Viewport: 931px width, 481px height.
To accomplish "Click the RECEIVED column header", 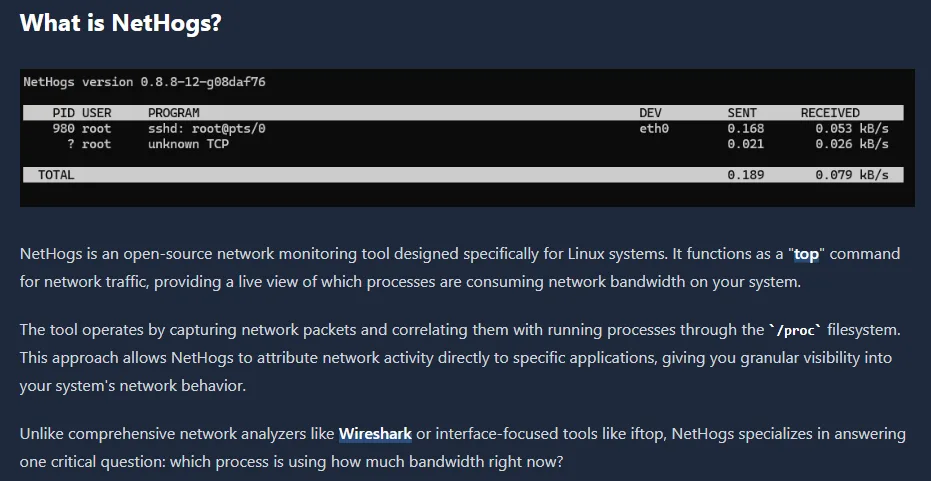I will point(830,113).
